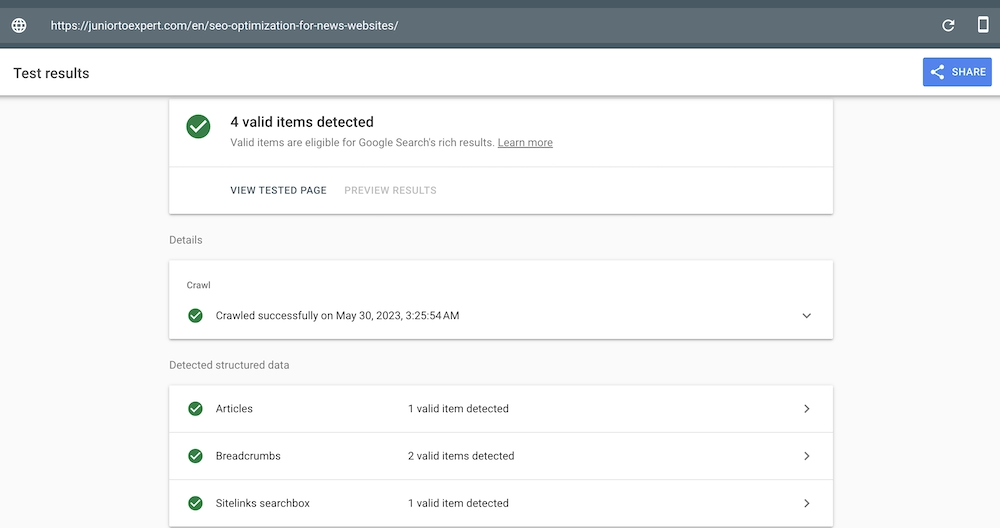Click the Test results title

click(x=51, y=73)
